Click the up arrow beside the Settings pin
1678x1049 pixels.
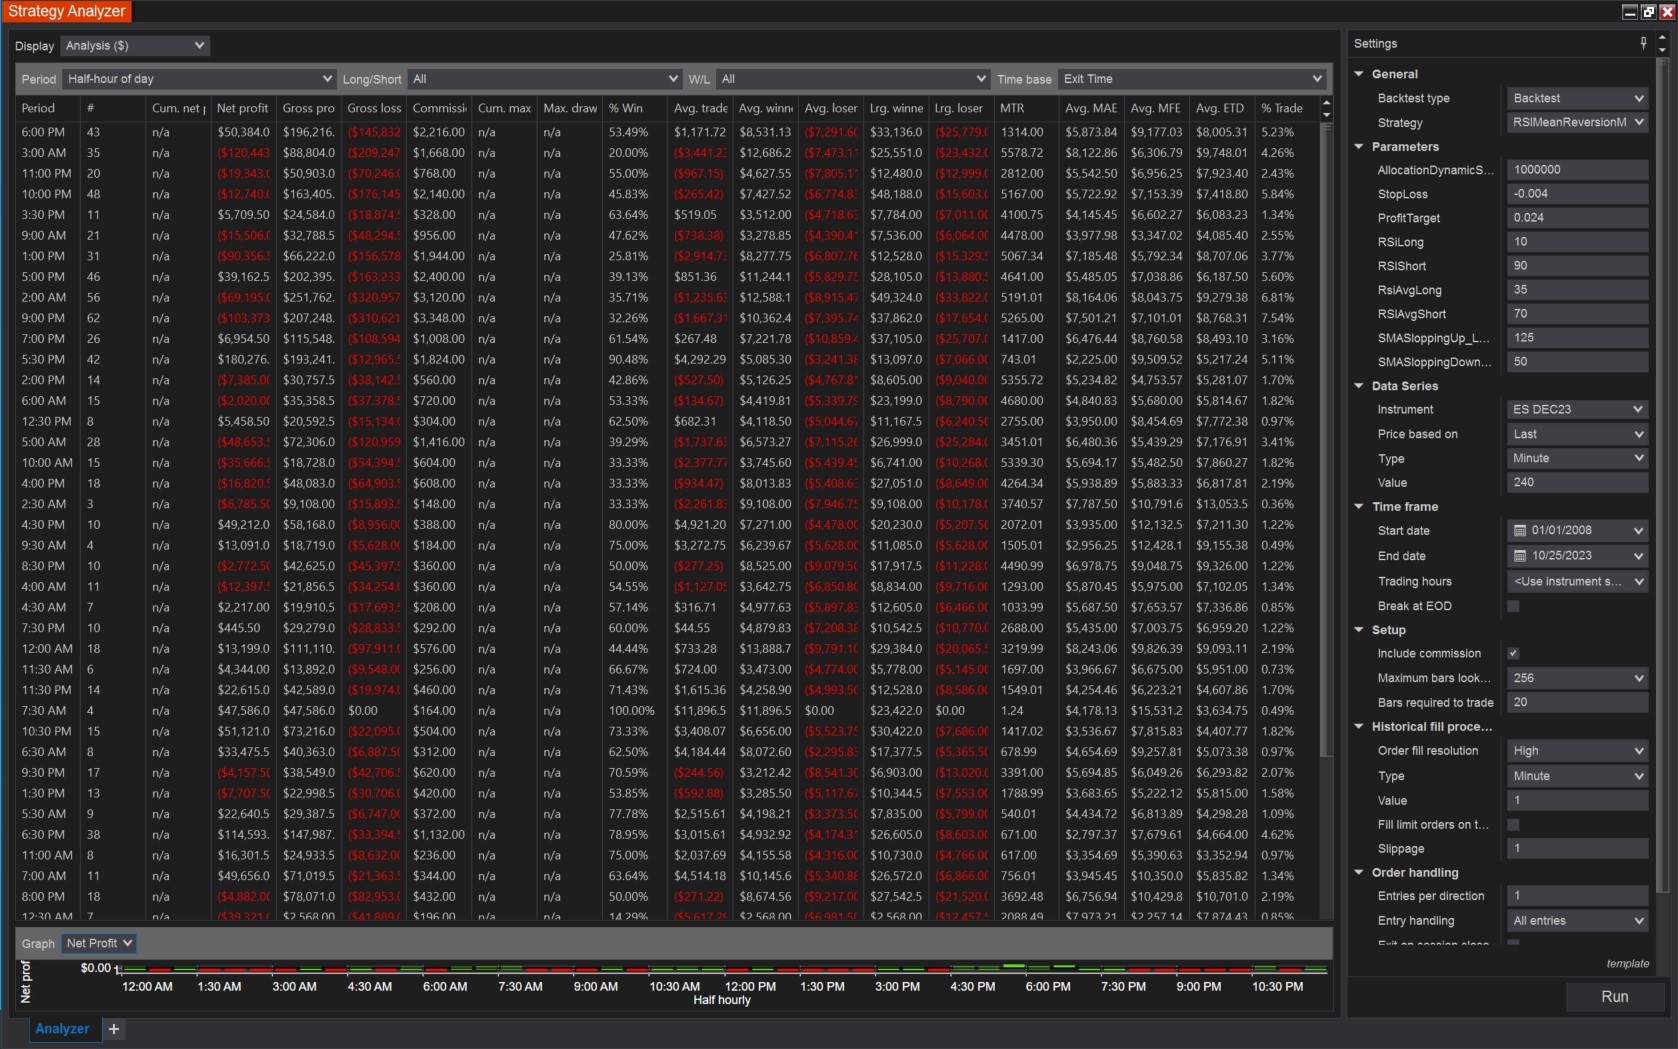pos(1662,38)
